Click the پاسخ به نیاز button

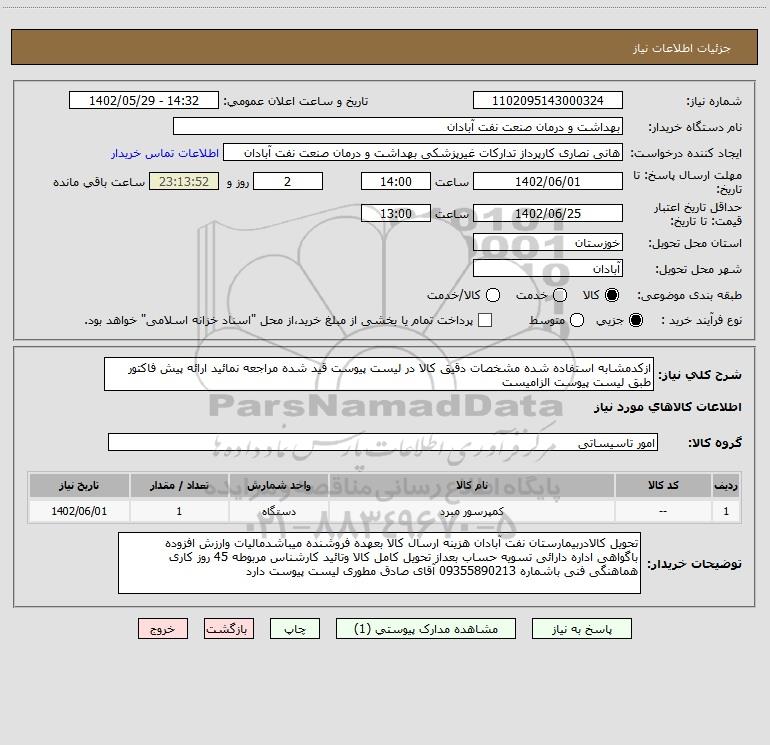pos(582,629)
